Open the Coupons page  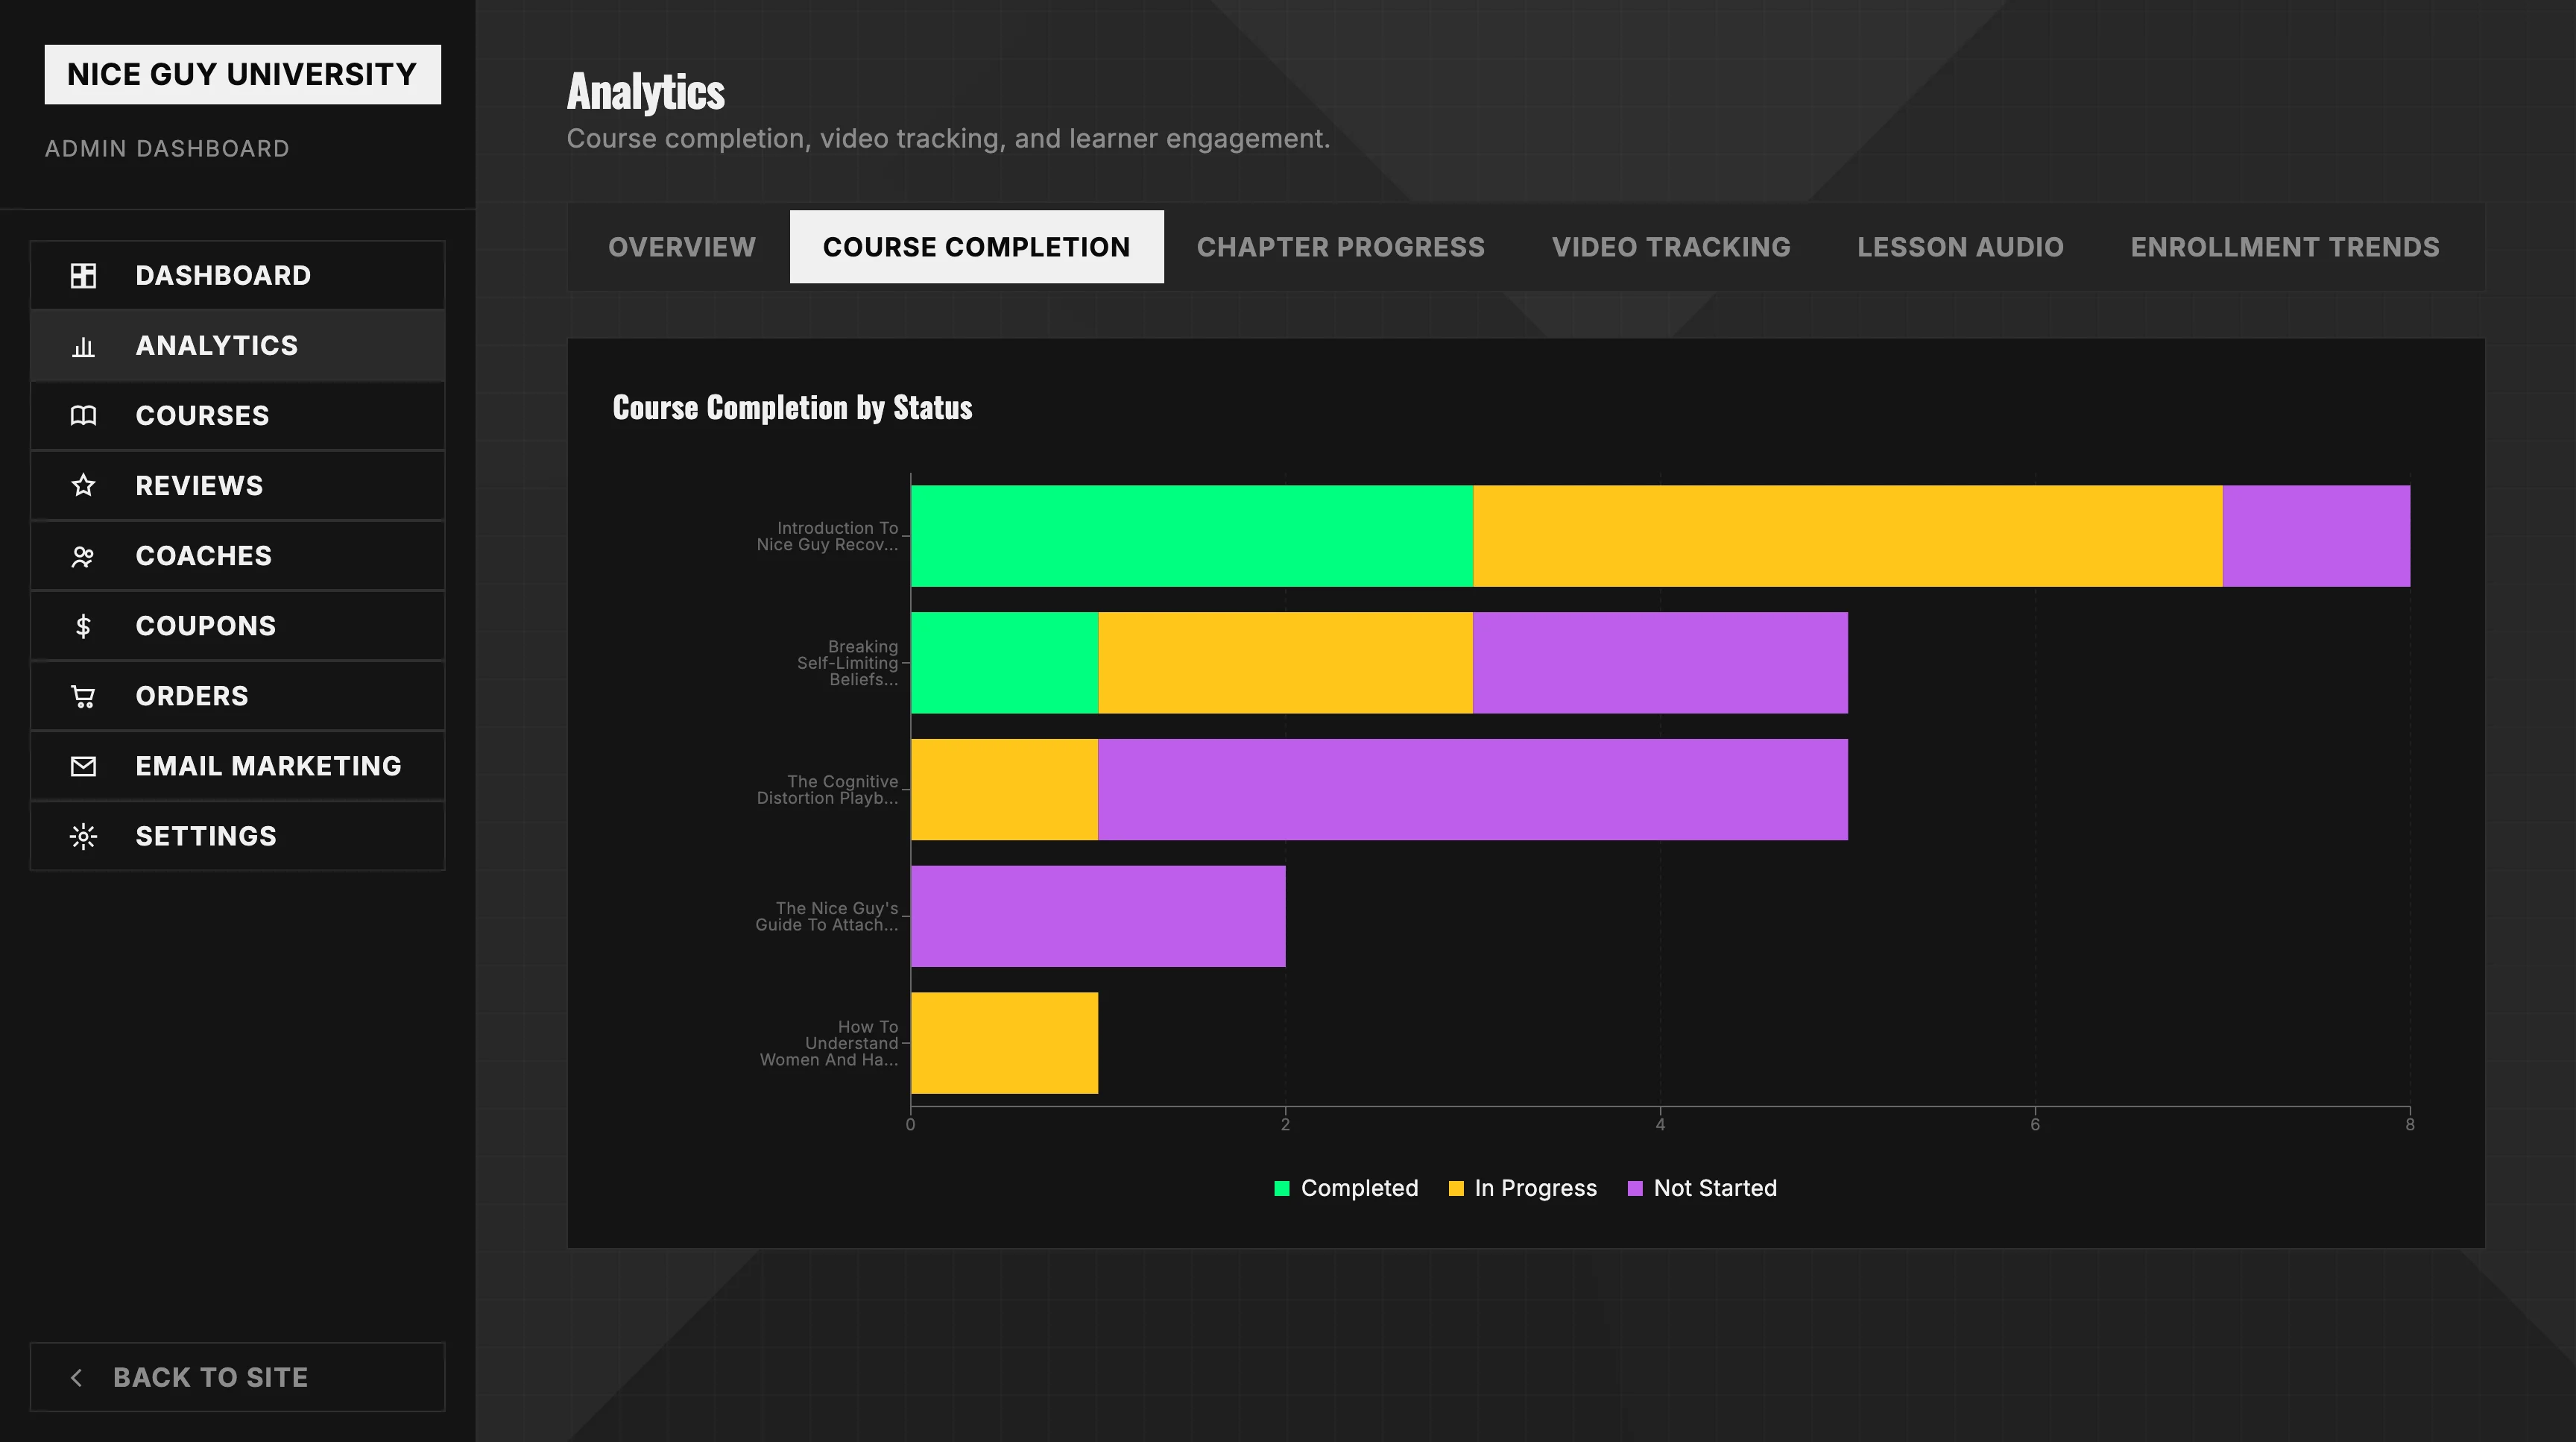[237, 626]
